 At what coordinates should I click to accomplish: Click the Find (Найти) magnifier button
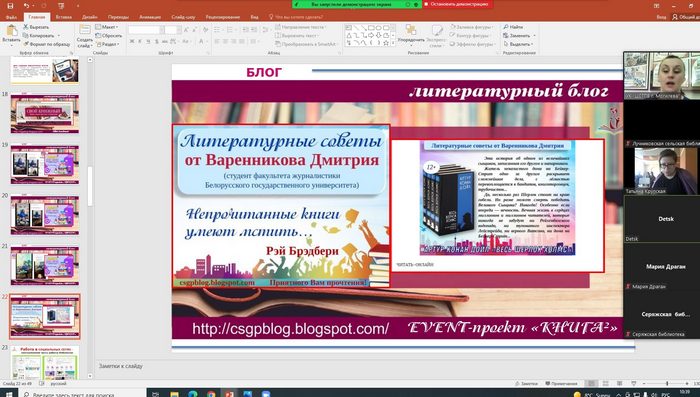click(513, 27)
